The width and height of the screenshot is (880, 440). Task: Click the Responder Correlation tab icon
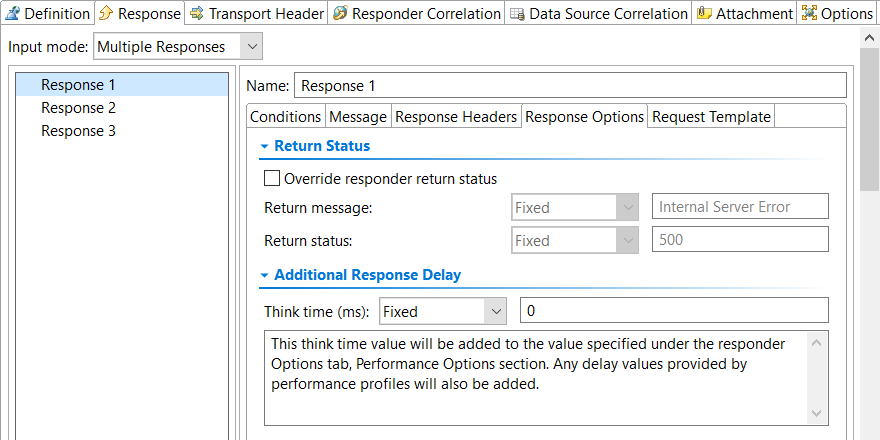[340, 13]
